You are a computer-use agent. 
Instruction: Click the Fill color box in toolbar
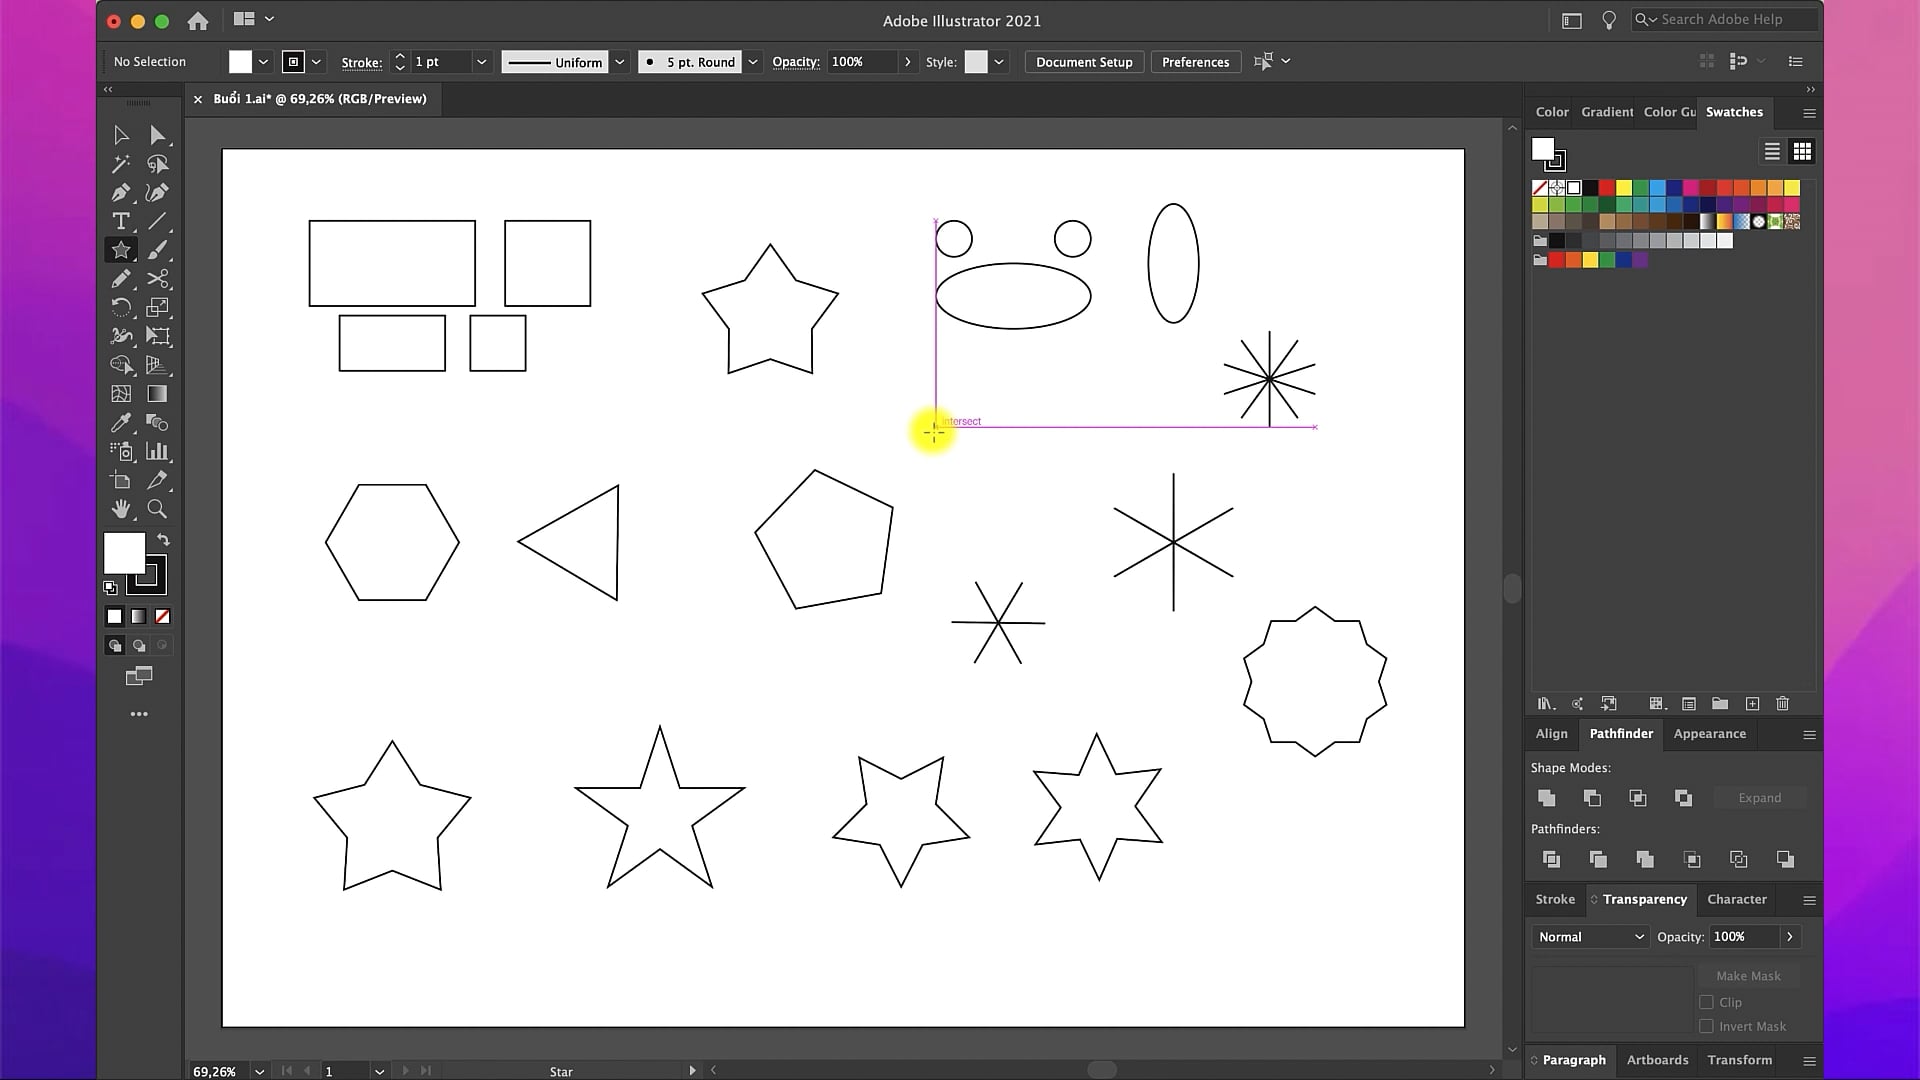(x=125, y=553)
